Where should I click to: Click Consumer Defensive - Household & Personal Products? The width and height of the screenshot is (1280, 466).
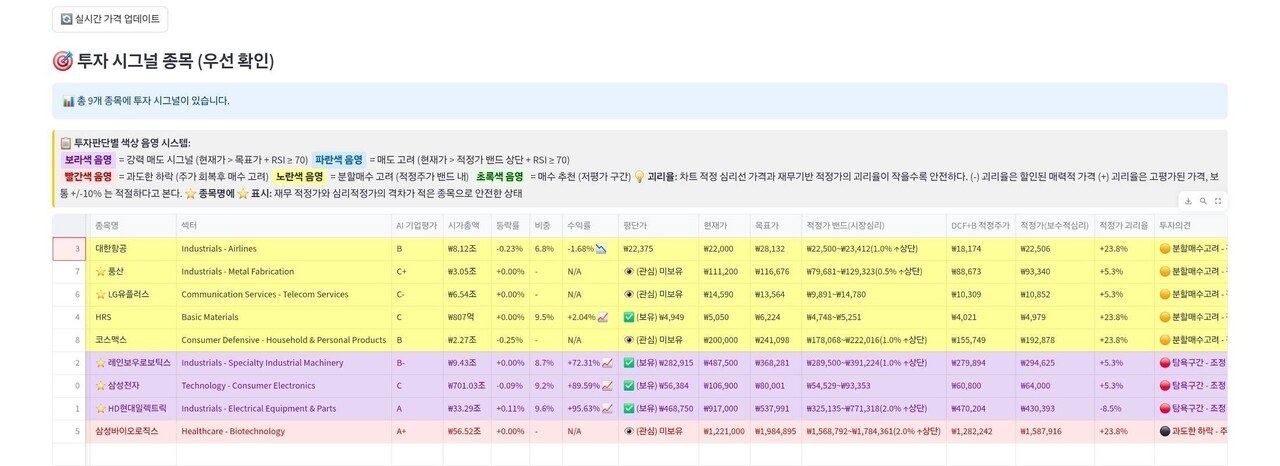pos(283,340)
